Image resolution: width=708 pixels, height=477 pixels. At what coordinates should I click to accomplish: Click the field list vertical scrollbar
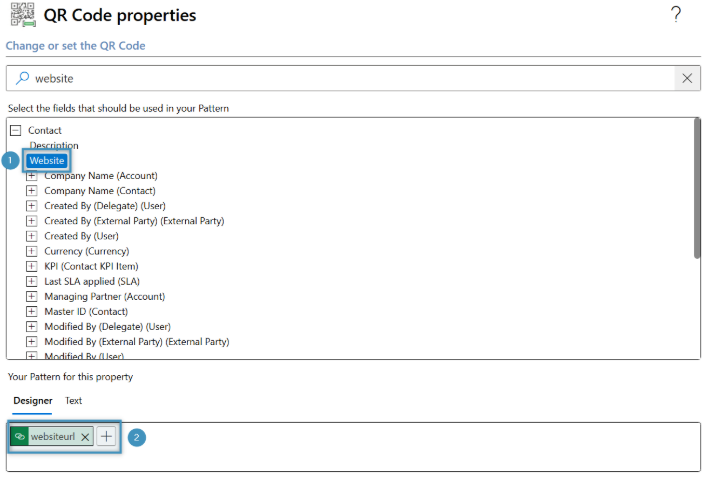coord(696,190)
